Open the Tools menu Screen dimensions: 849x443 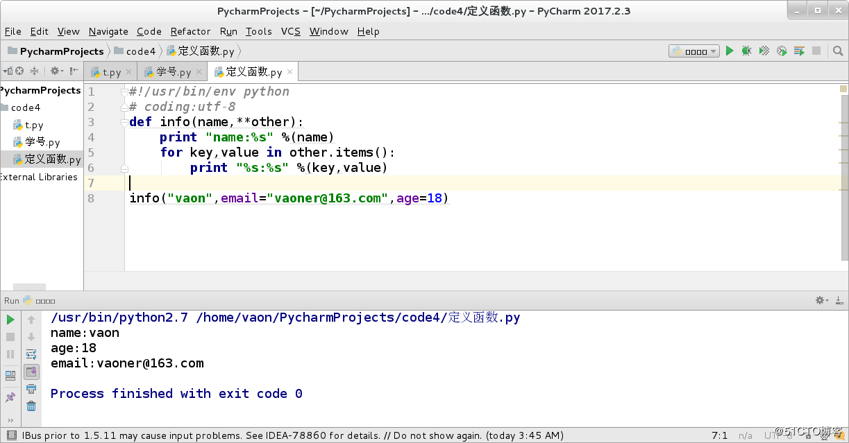[259, 31]
